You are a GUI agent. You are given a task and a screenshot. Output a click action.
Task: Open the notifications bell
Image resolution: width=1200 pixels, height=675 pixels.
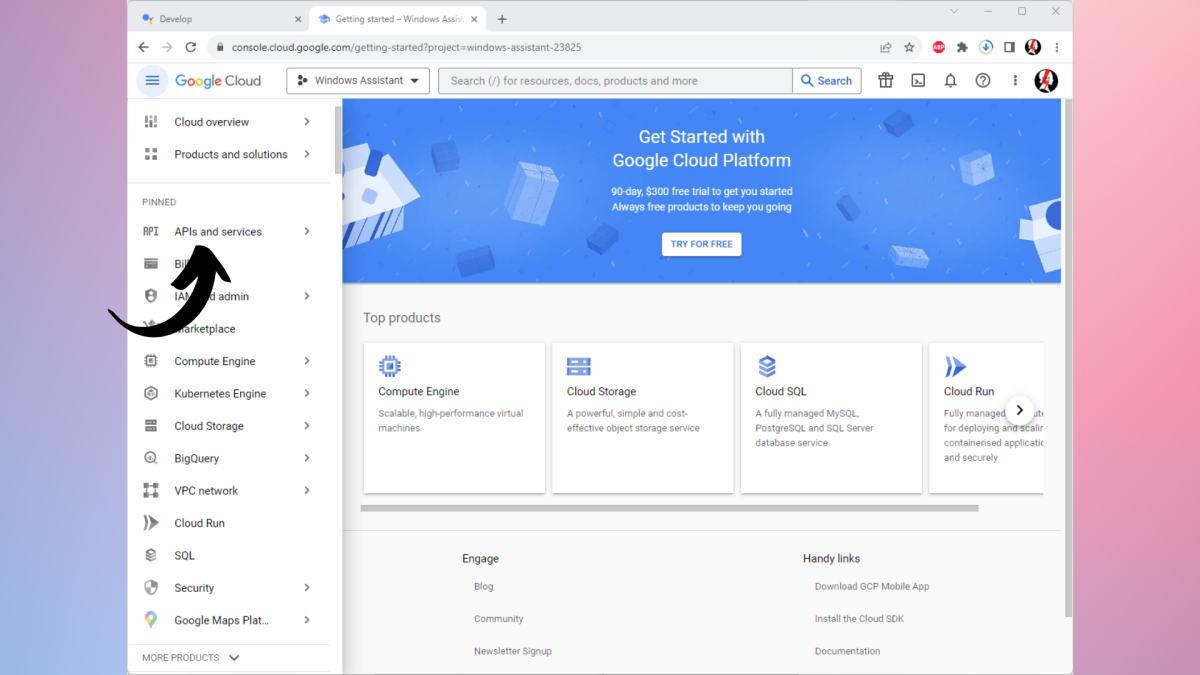[x=950, y=81]
